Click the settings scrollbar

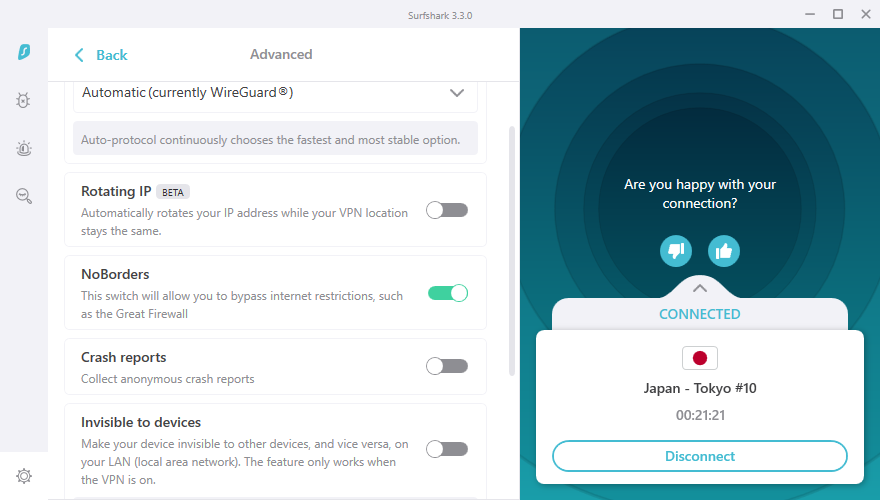(512, 251)
